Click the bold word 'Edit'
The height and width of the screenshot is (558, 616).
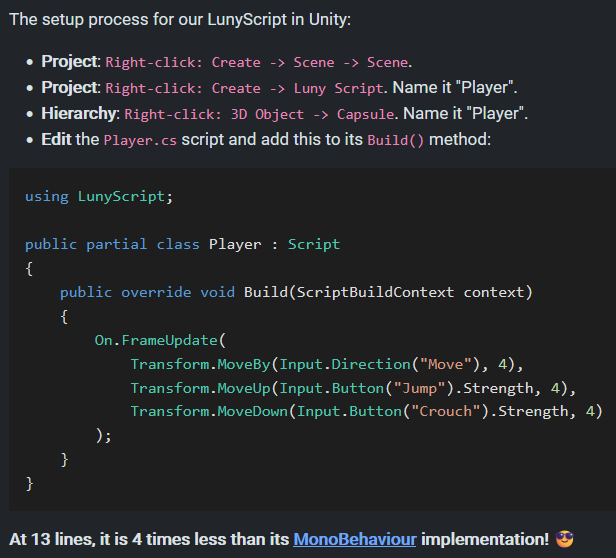click(x=56, y=139)
